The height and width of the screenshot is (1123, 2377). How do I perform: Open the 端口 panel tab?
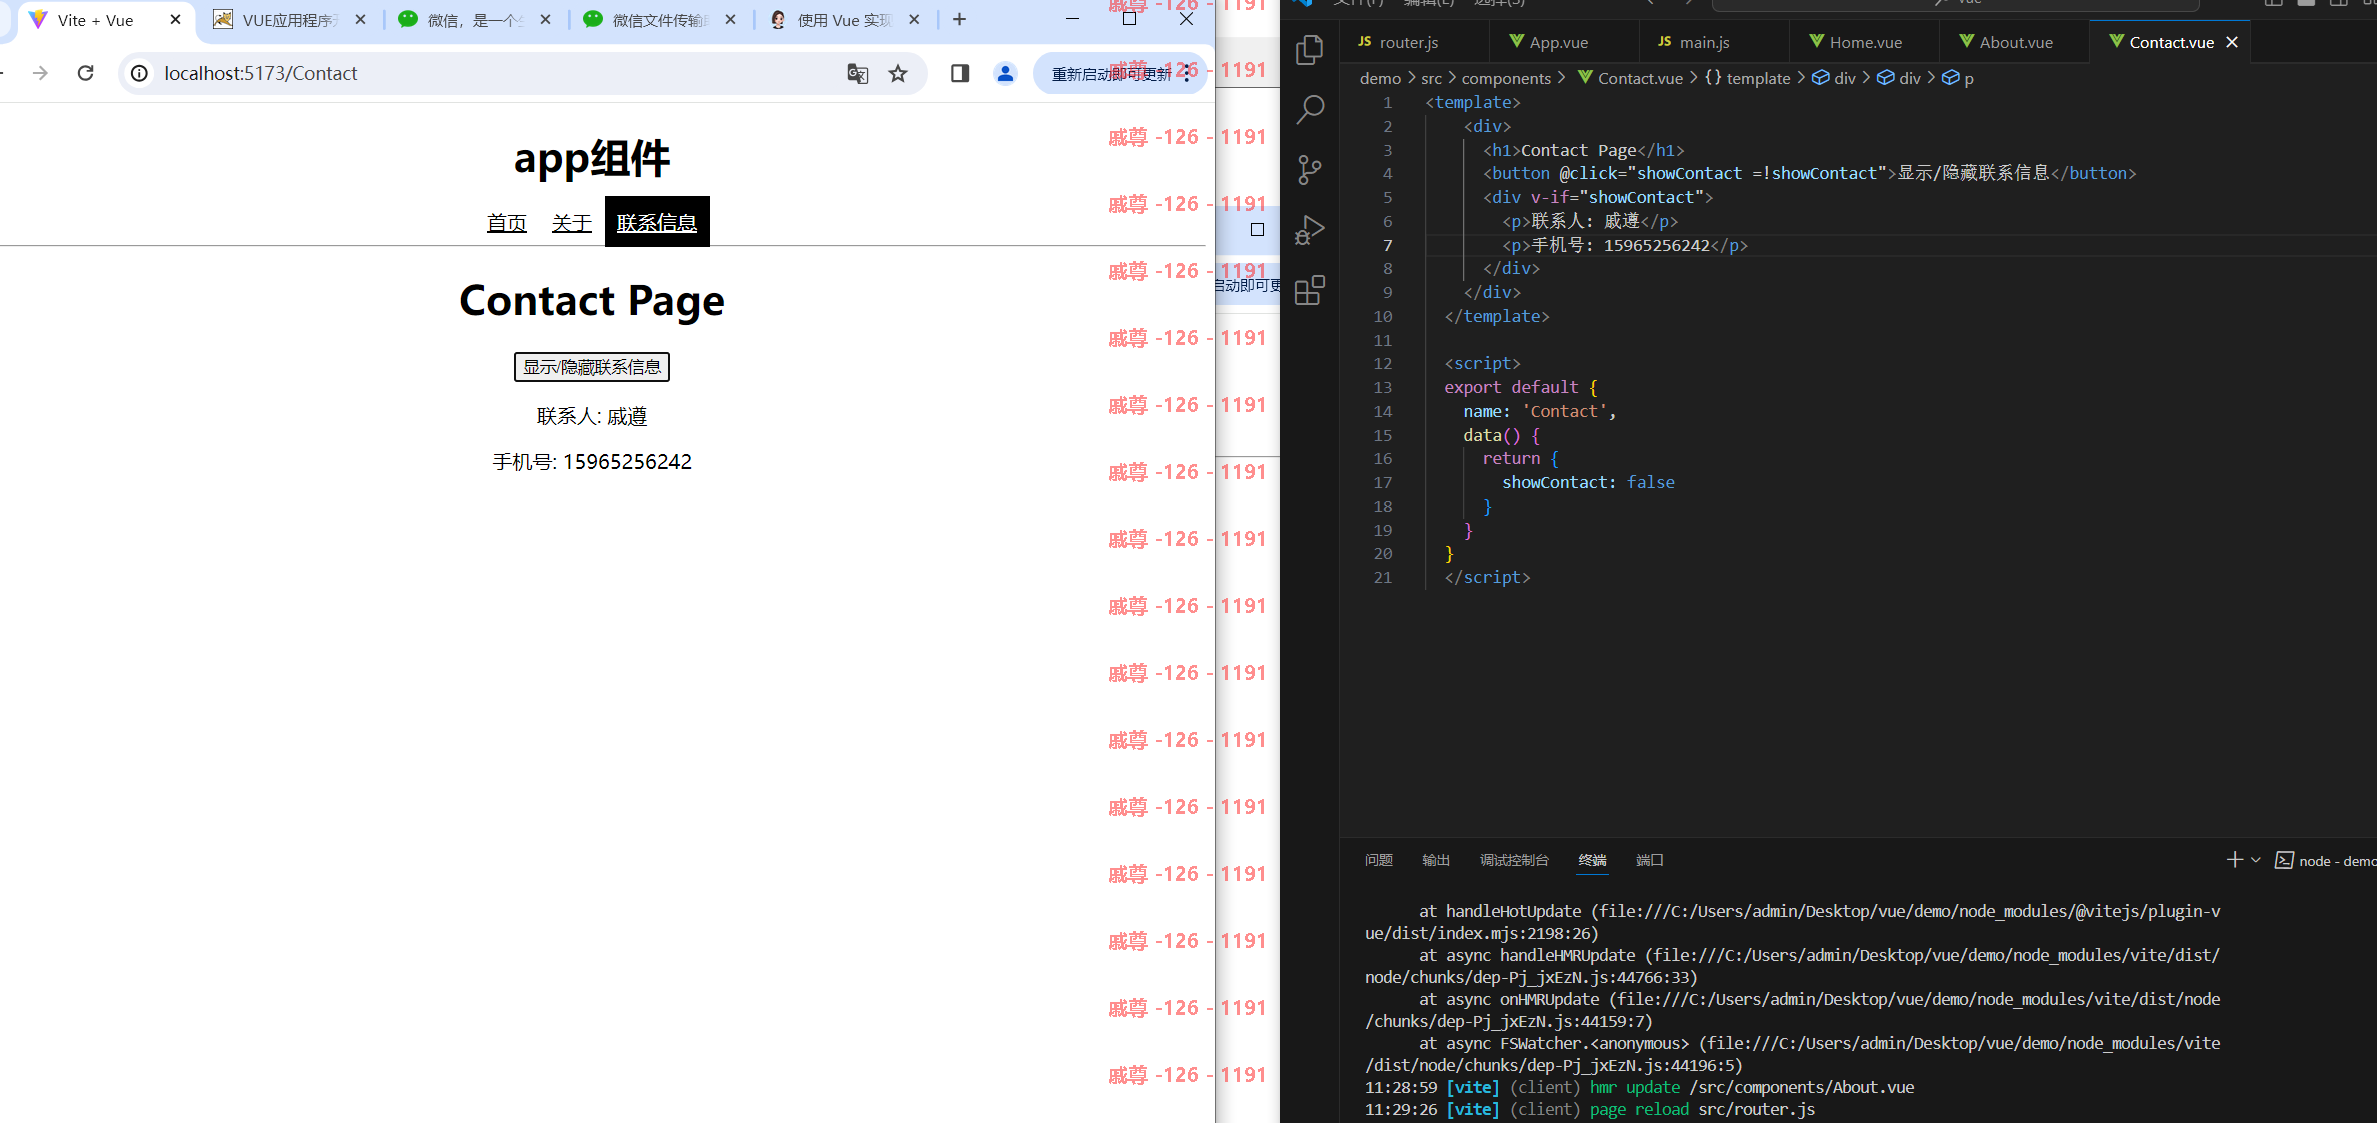tap(1649, 860)
